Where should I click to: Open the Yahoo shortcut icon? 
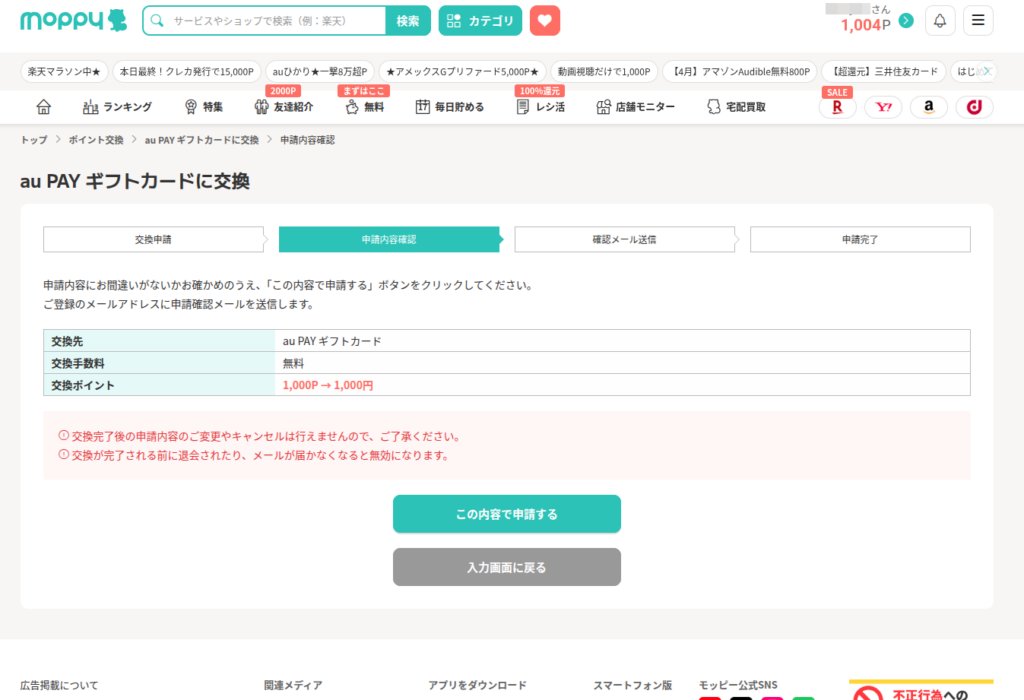883,107
